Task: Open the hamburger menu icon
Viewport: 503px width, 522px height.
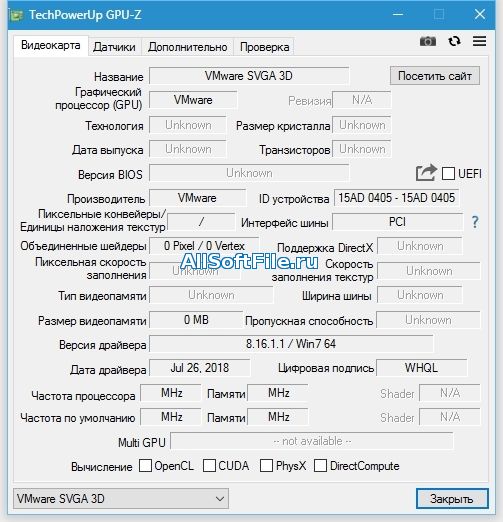Action: pos(479,41)
